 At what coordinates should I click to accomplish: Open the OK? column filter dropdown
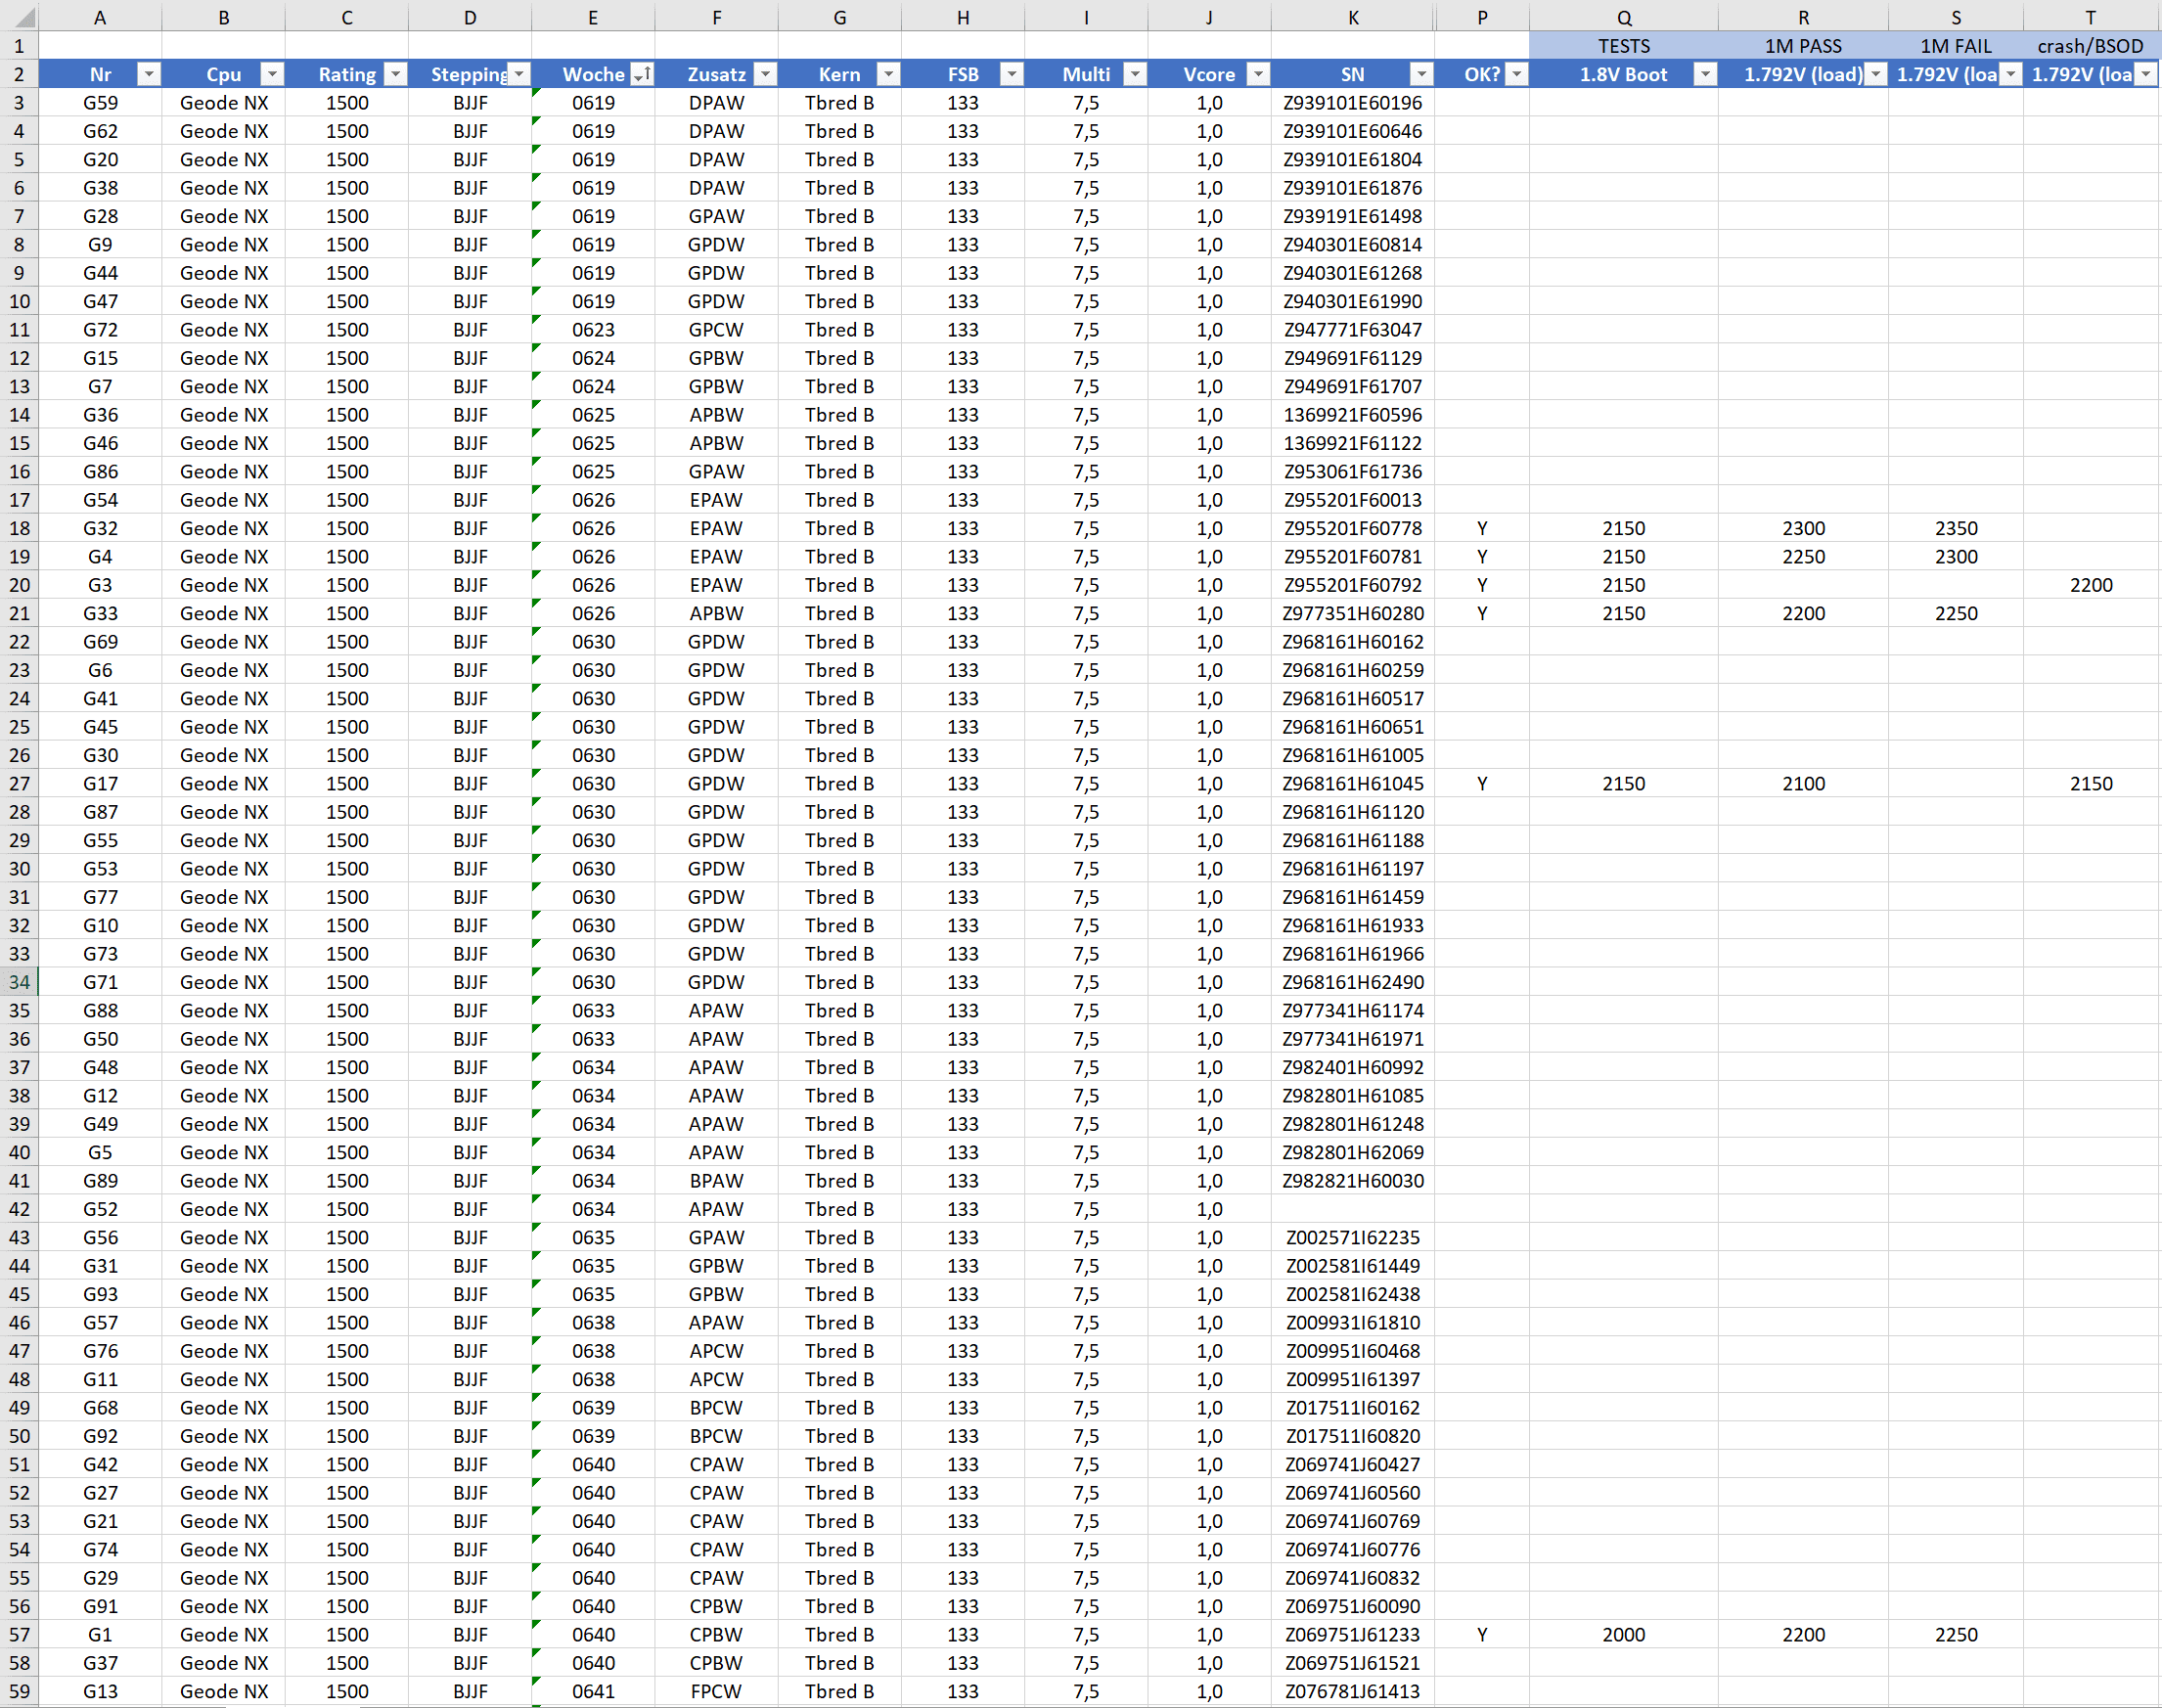point(1517,74)
